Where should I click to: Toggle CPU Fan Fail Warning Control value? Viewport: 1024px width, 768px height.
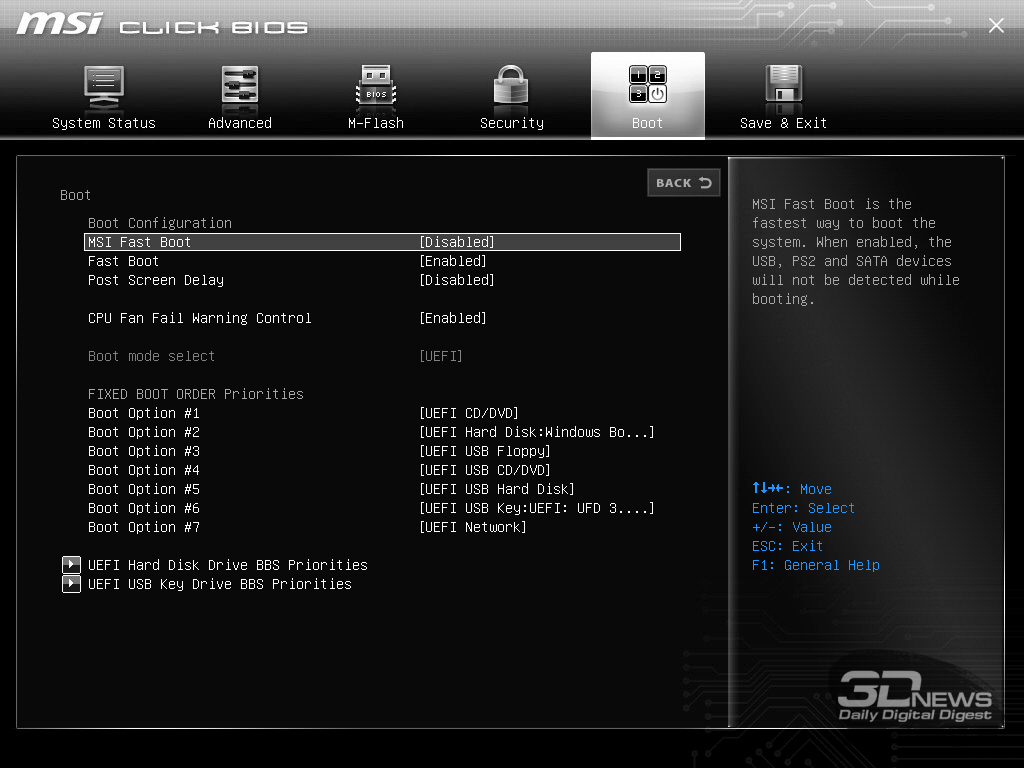[x=453, y=318]
